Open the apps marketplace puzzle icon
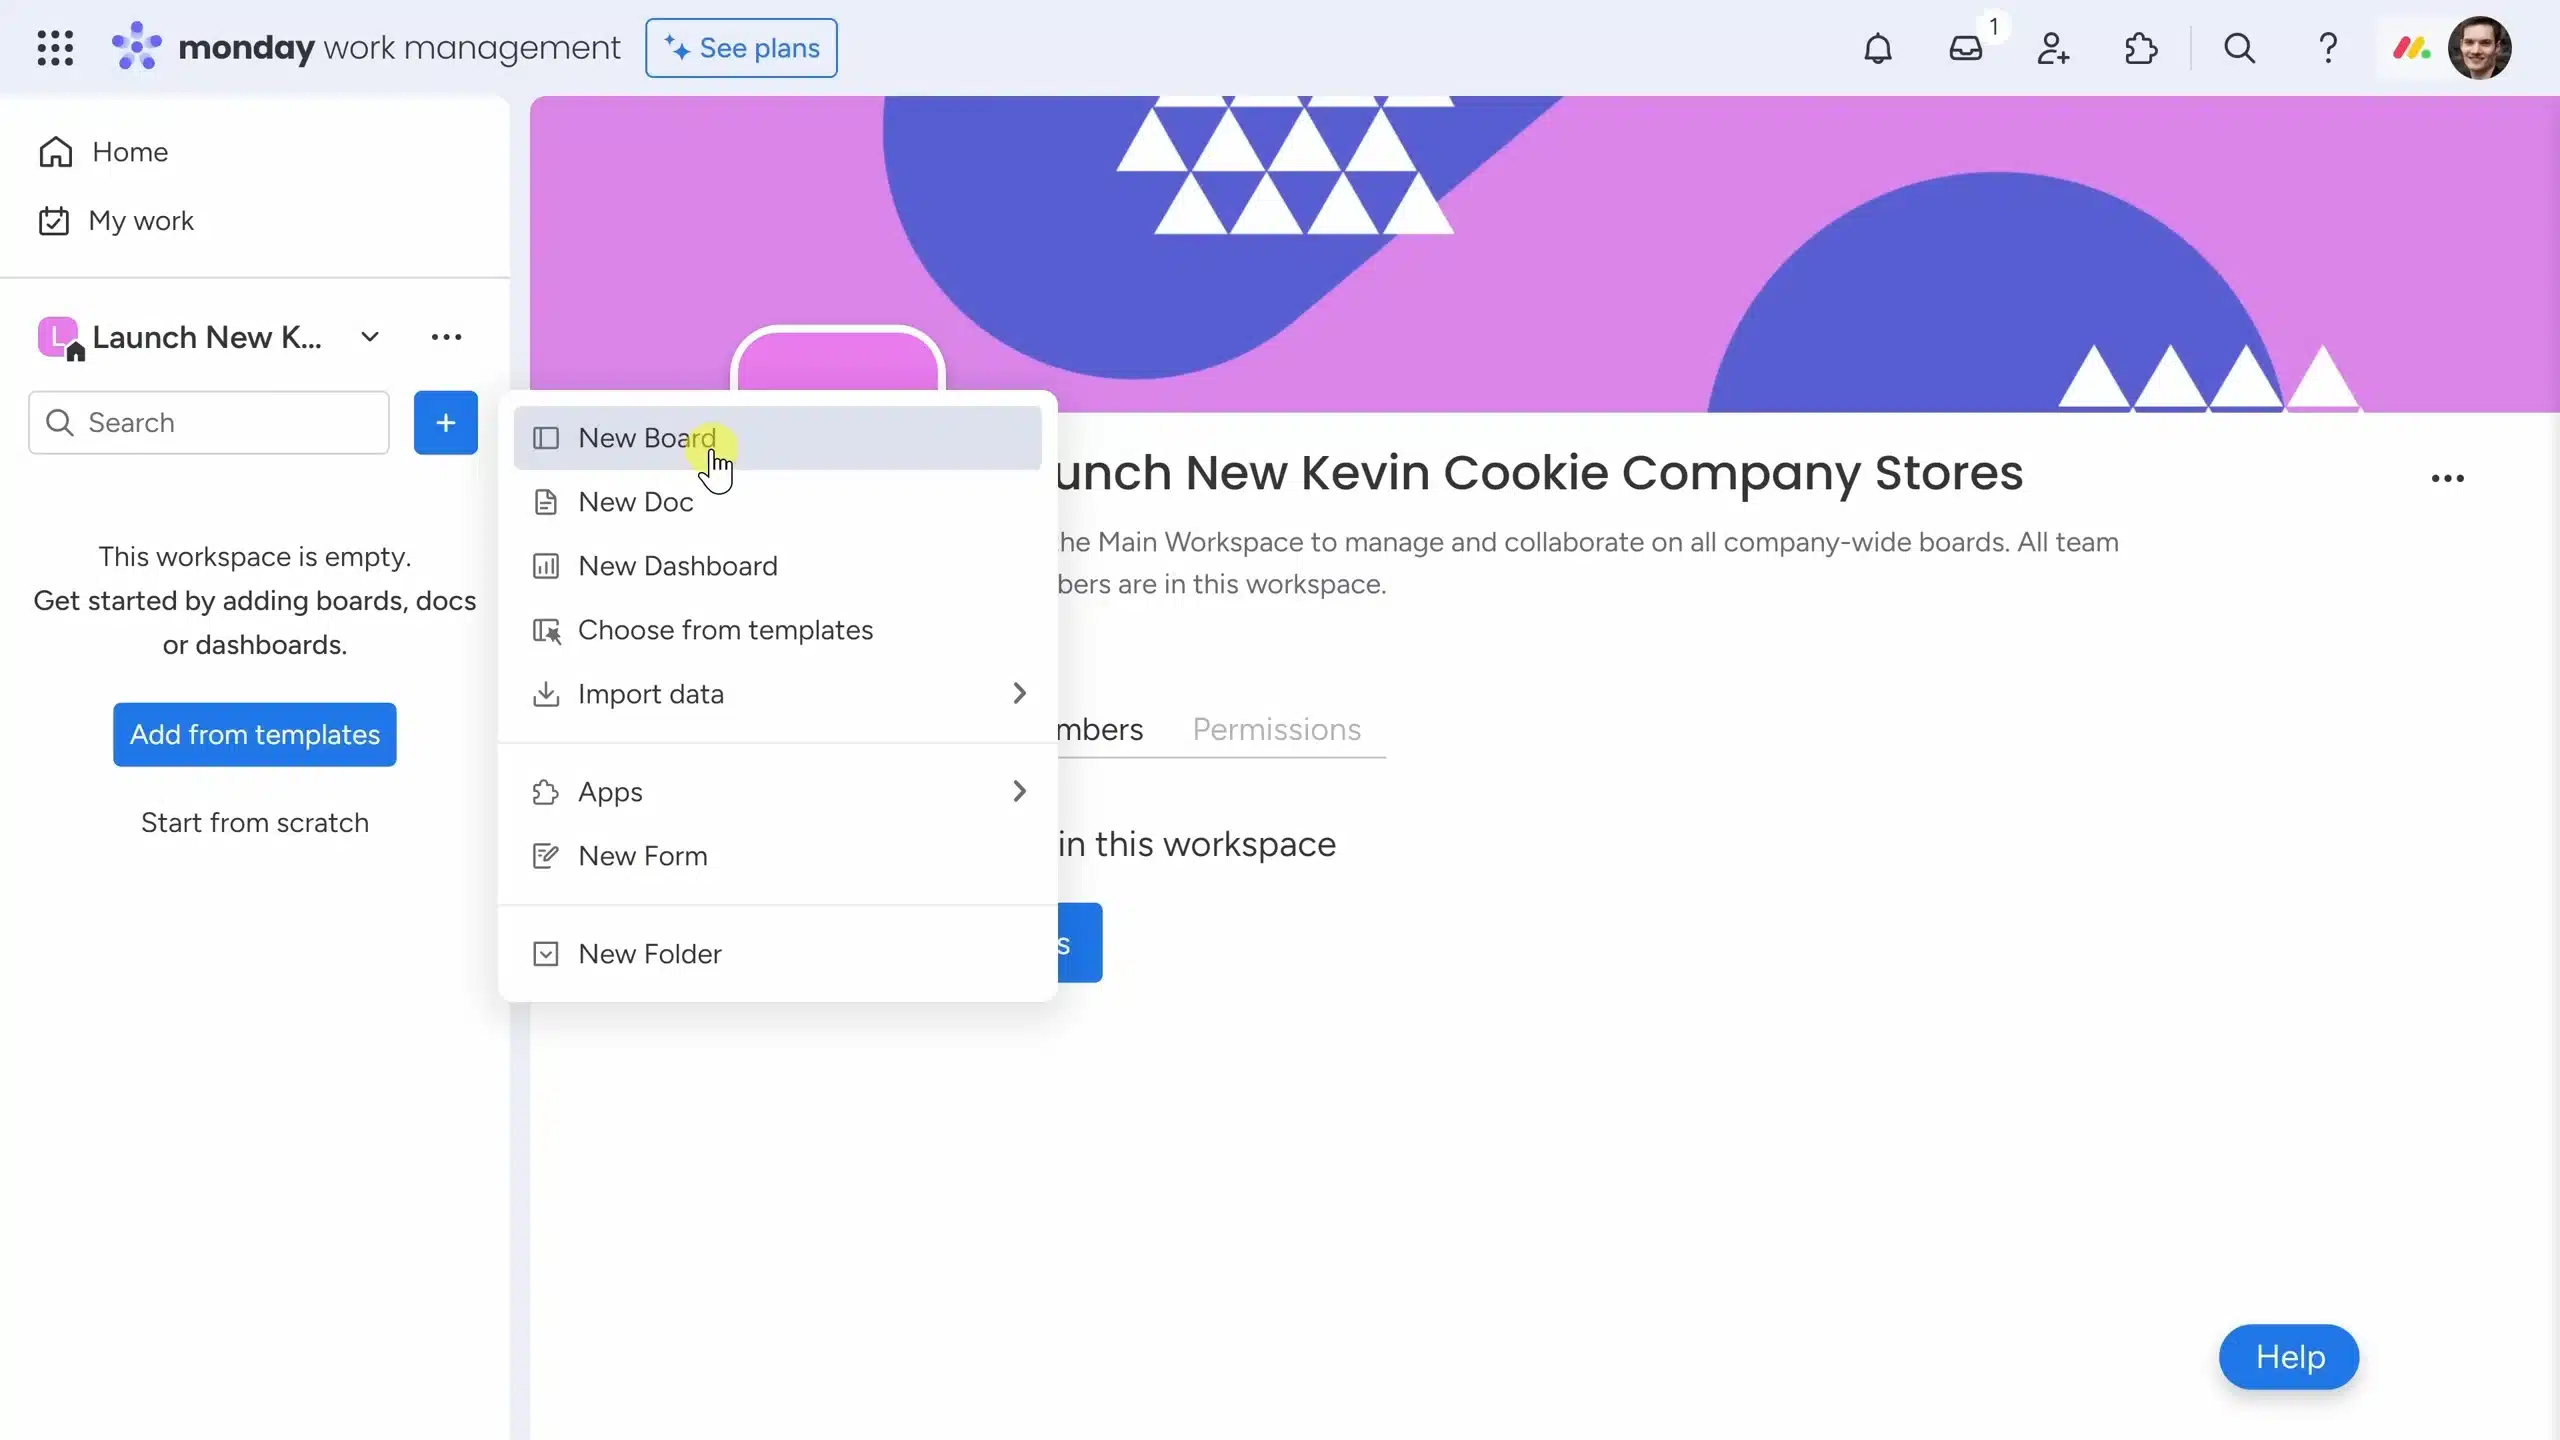Viewport: 2560px width, 1440px height. (2141, 48)
